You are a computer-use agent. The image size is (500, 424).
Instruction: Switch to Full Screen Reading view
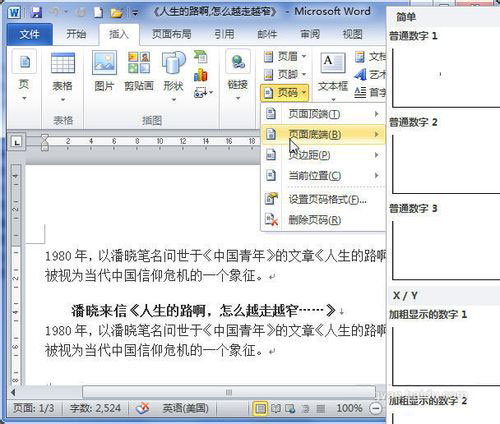pyautogui.click(x=276, y=408)
